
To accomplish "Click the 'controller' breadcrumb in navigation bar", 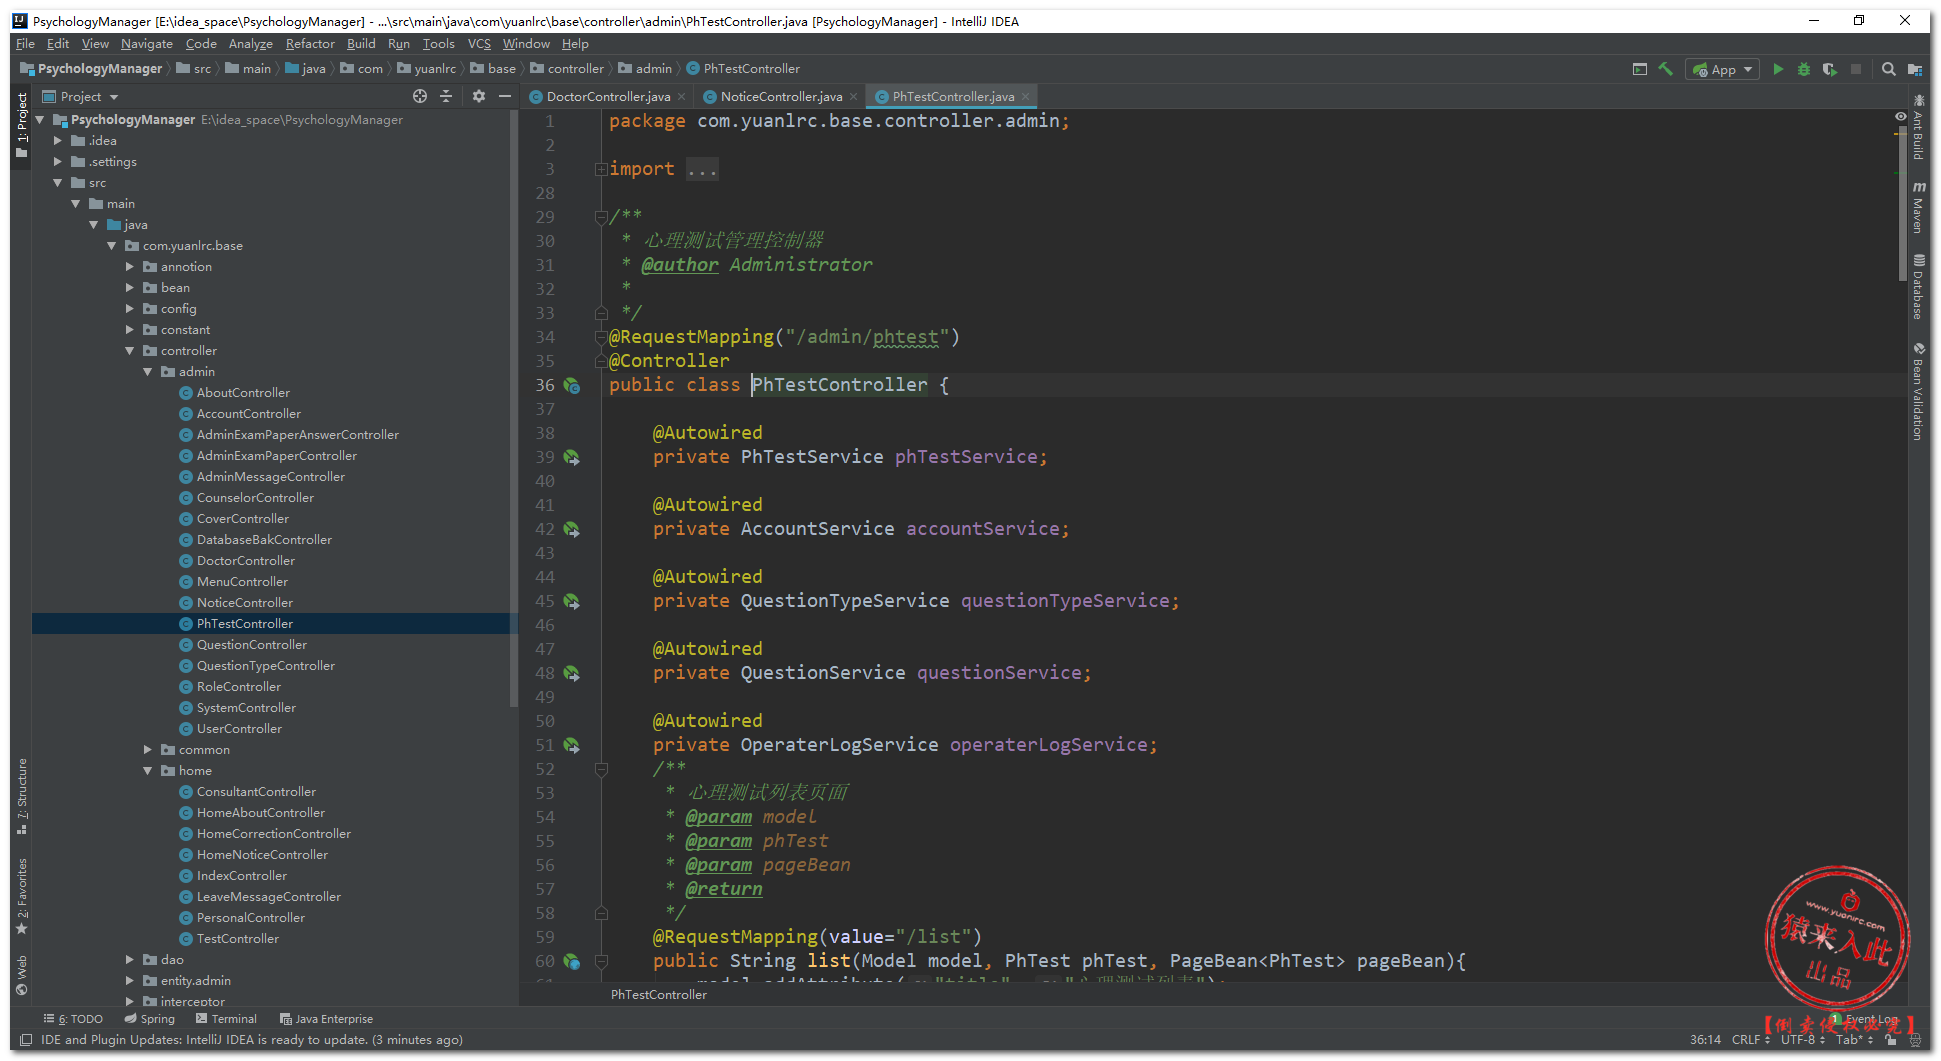I will [567, 69].
